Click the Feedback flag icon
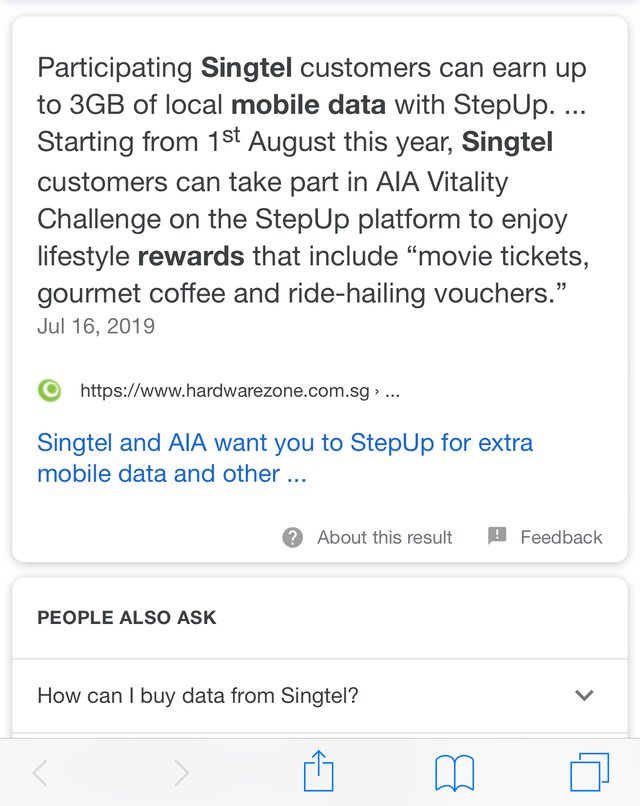This screenshot has height=806, width=640. 497,536
